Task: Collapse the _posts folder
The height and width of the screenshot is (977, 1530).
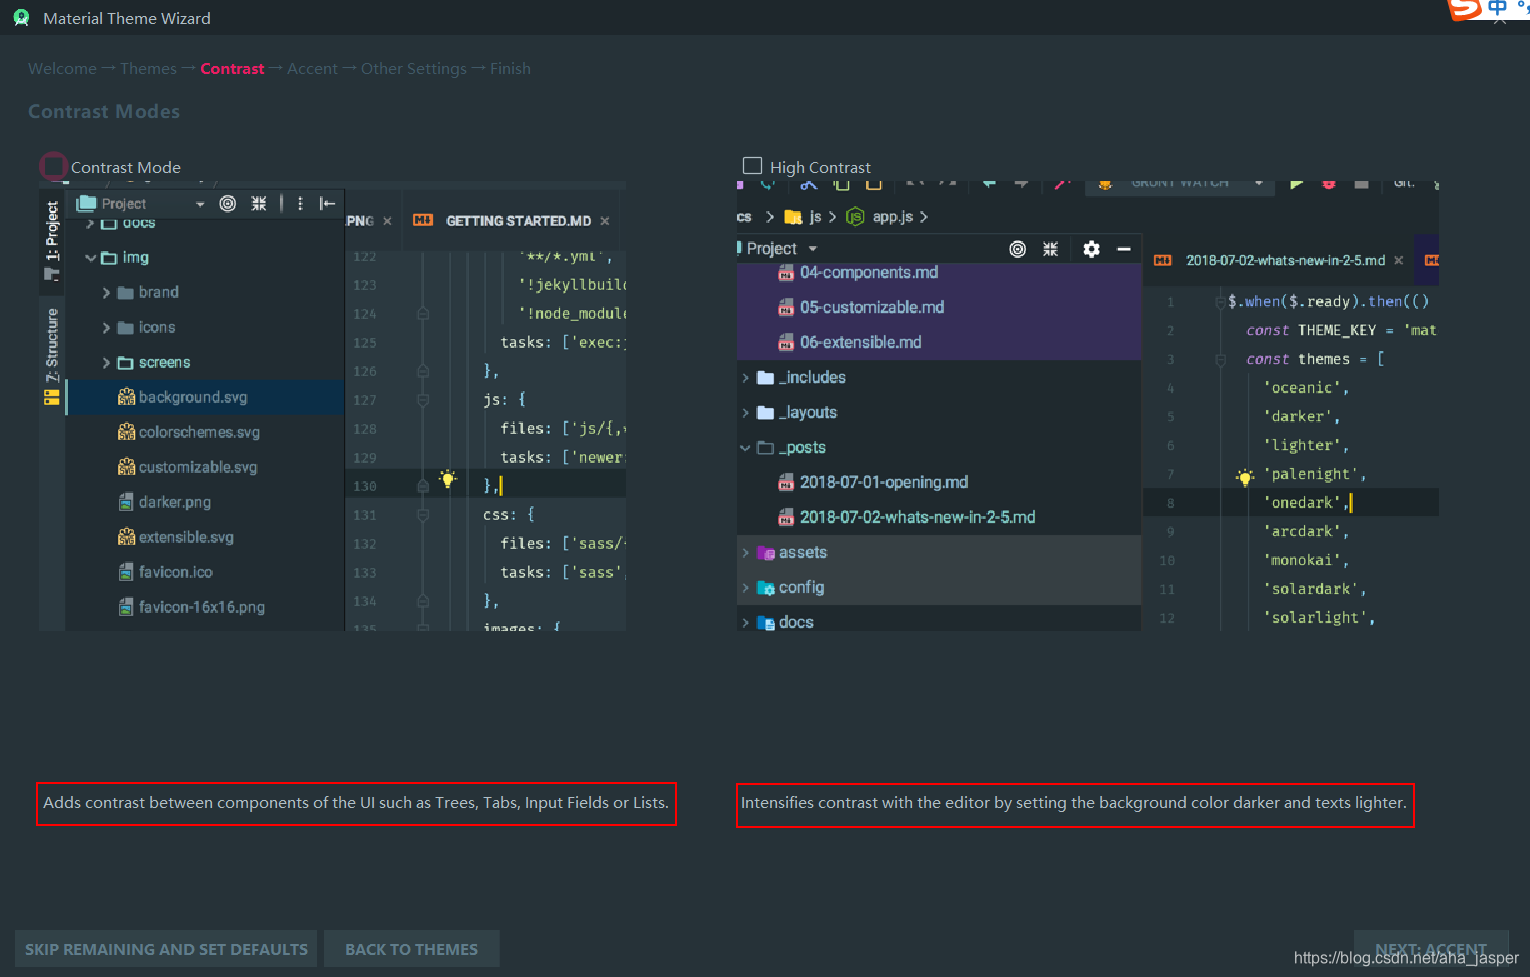Action: [x=745, y=447]
